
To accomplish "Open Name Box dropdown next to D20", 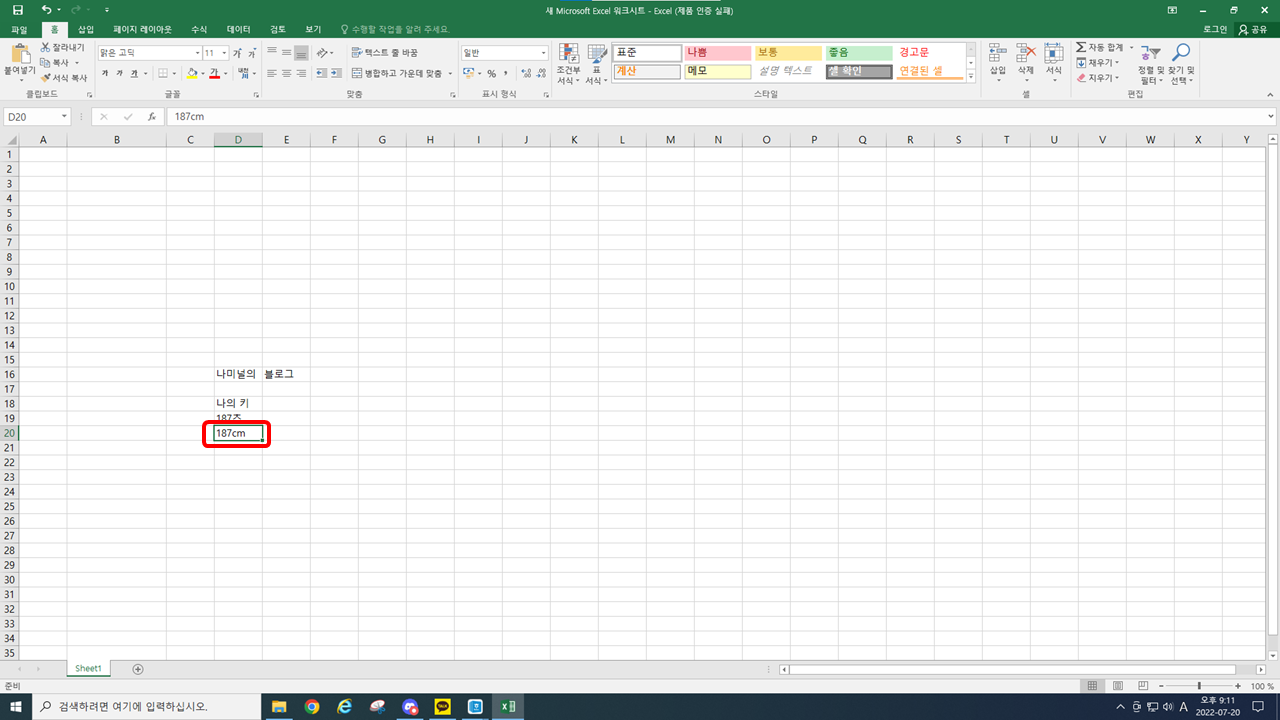I will [65, 116].
